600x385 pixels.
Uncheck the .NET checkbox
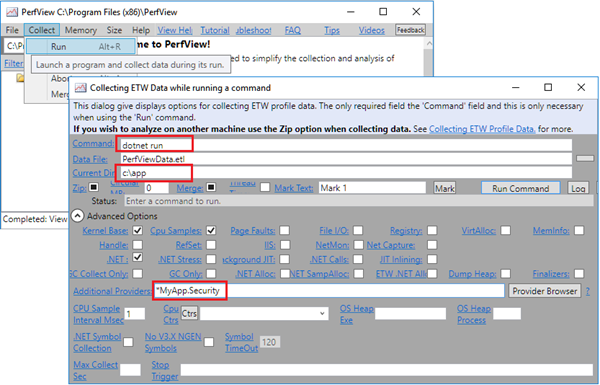point(137,257)
